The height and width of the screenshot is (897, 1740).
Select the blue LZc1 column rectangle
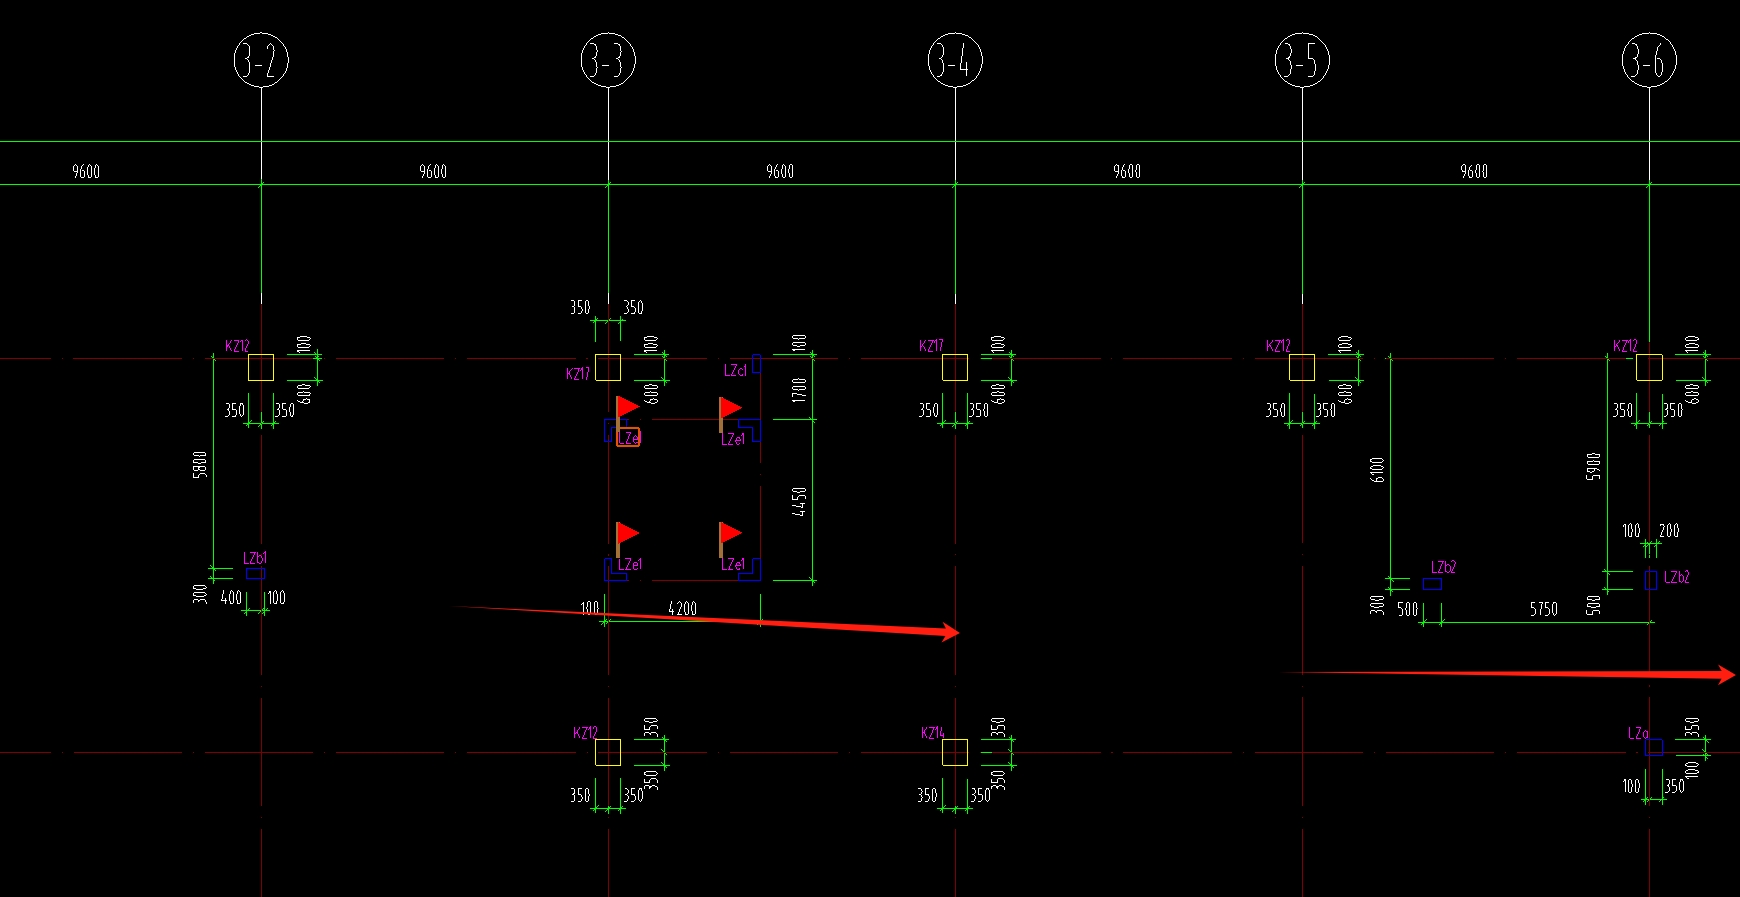(757, 364)
